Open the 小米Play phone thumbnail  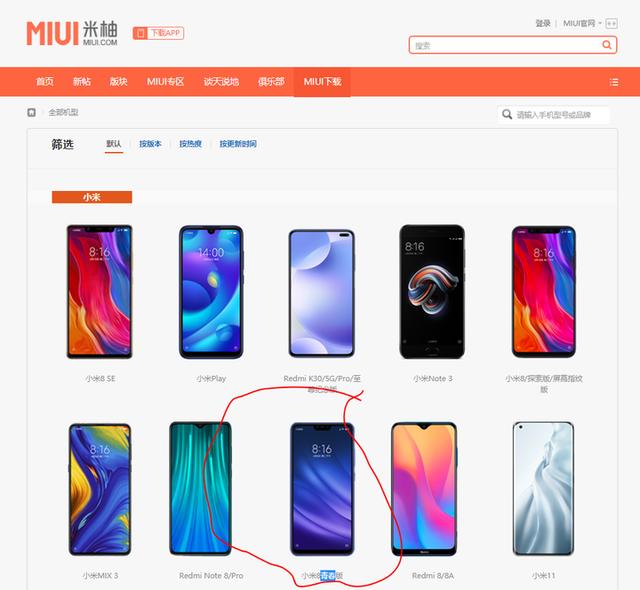[x=211, y=292]
